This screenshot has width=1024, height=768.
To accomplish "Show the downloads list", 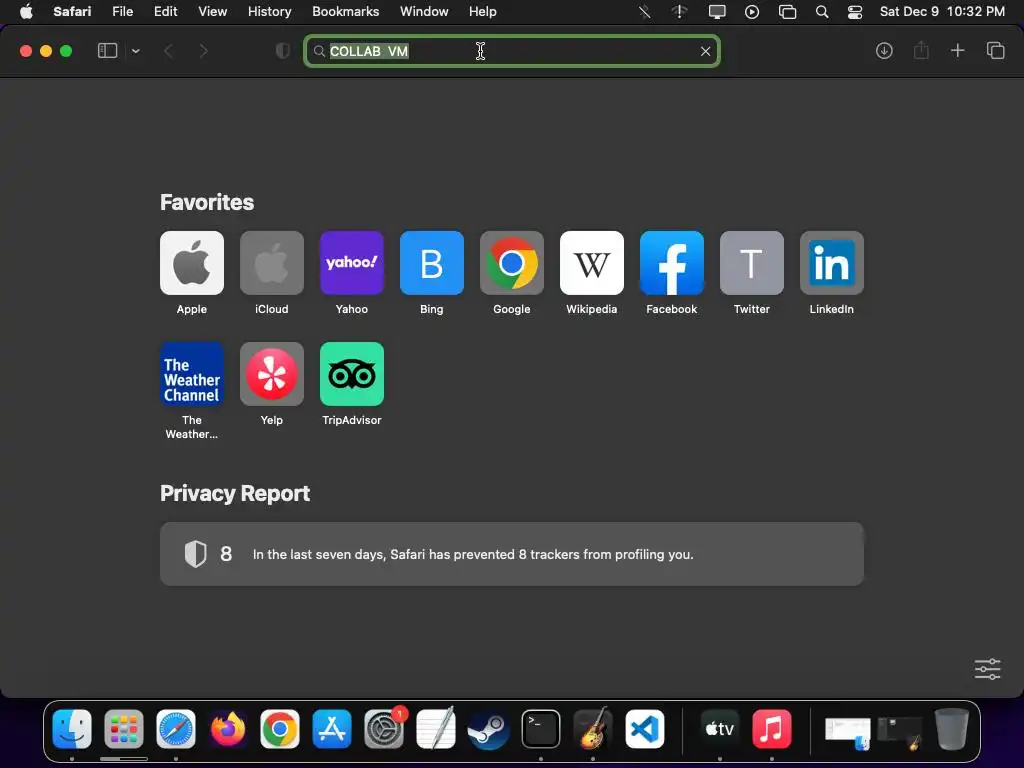I will [884, 51].
